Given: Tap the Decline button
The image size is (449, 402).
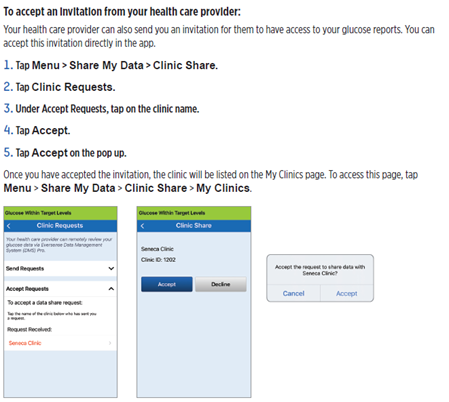Looking at the screenshot, I should pos(221,284).
